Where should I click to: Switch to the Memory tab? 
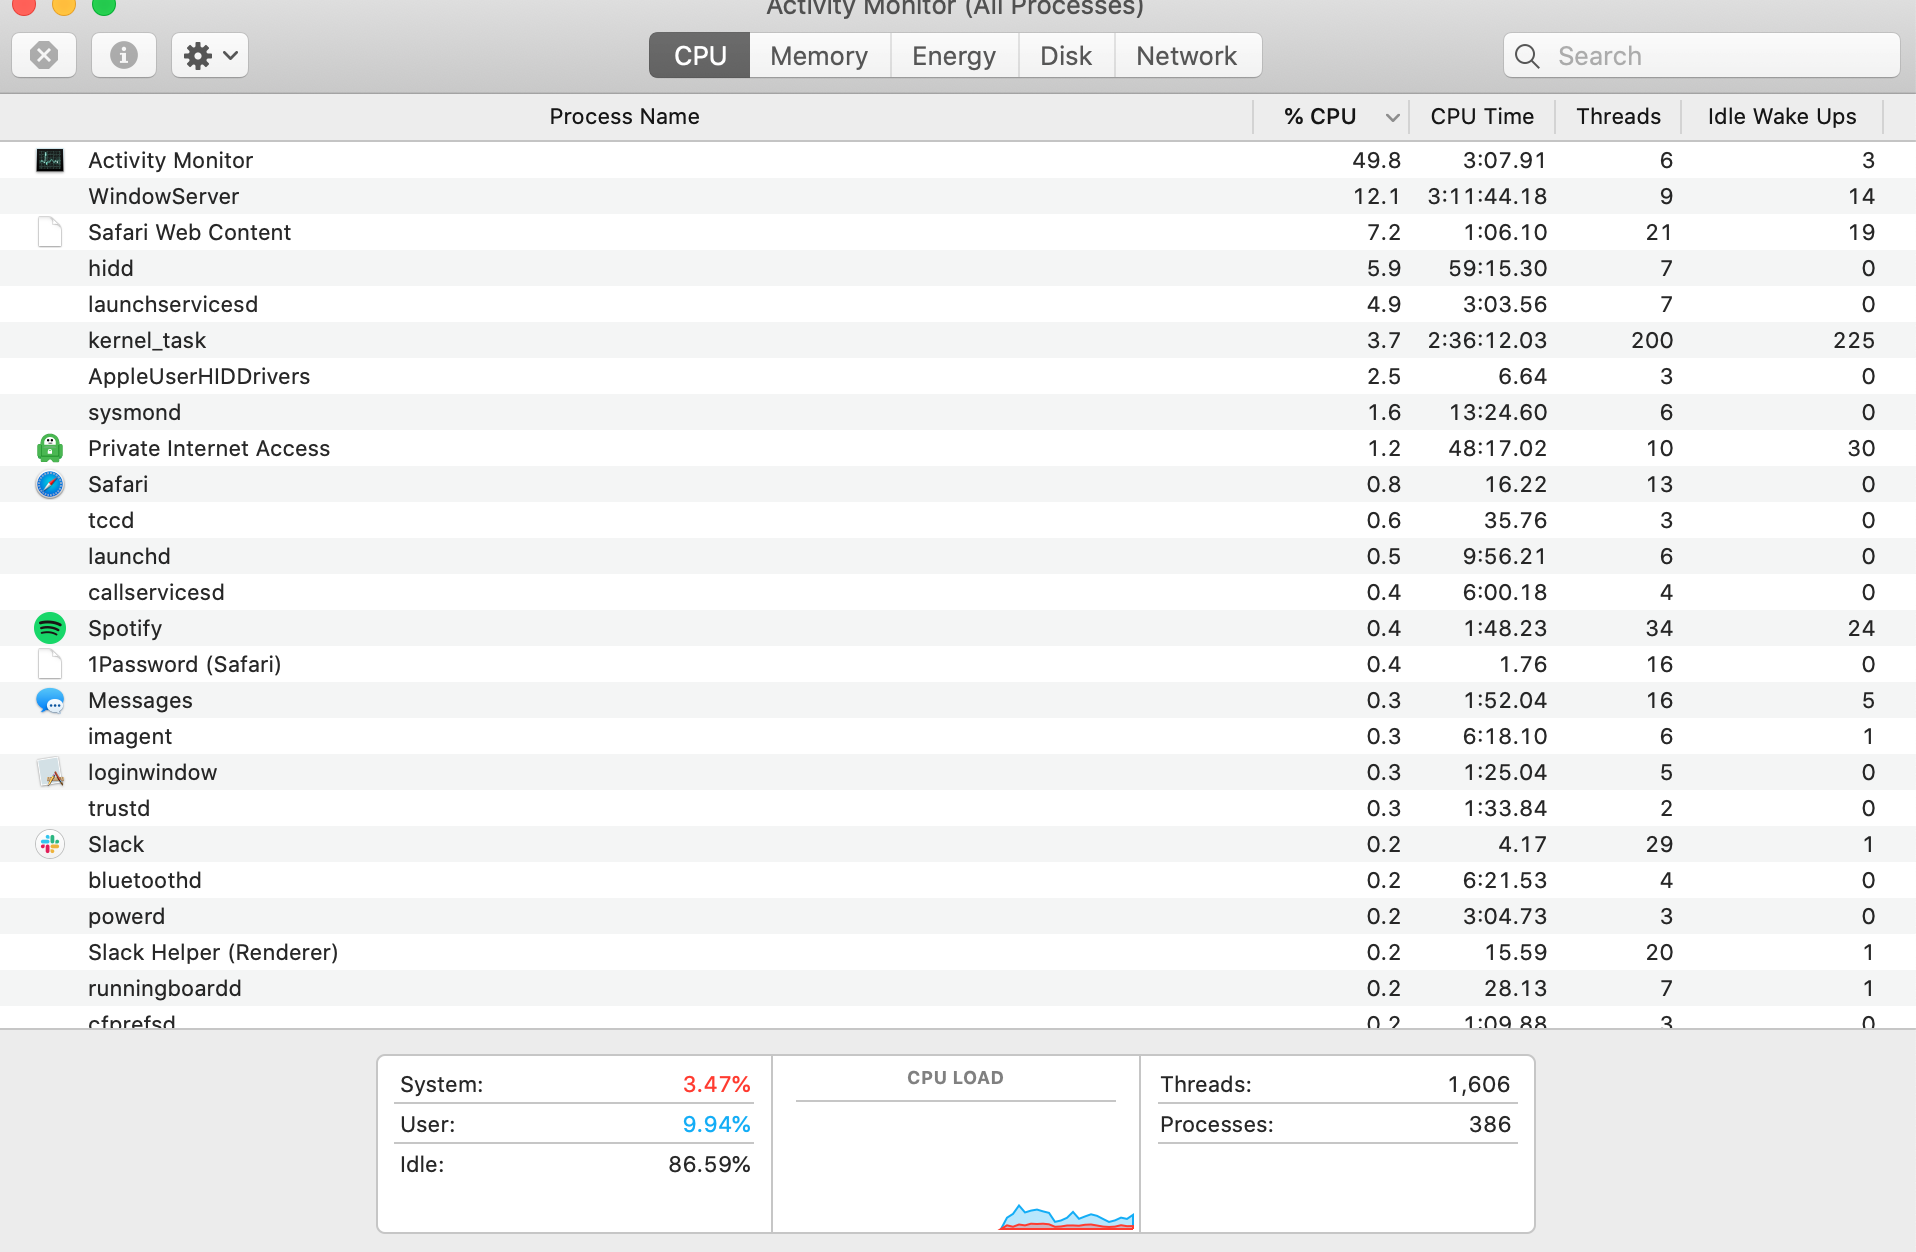click(819, 55)
